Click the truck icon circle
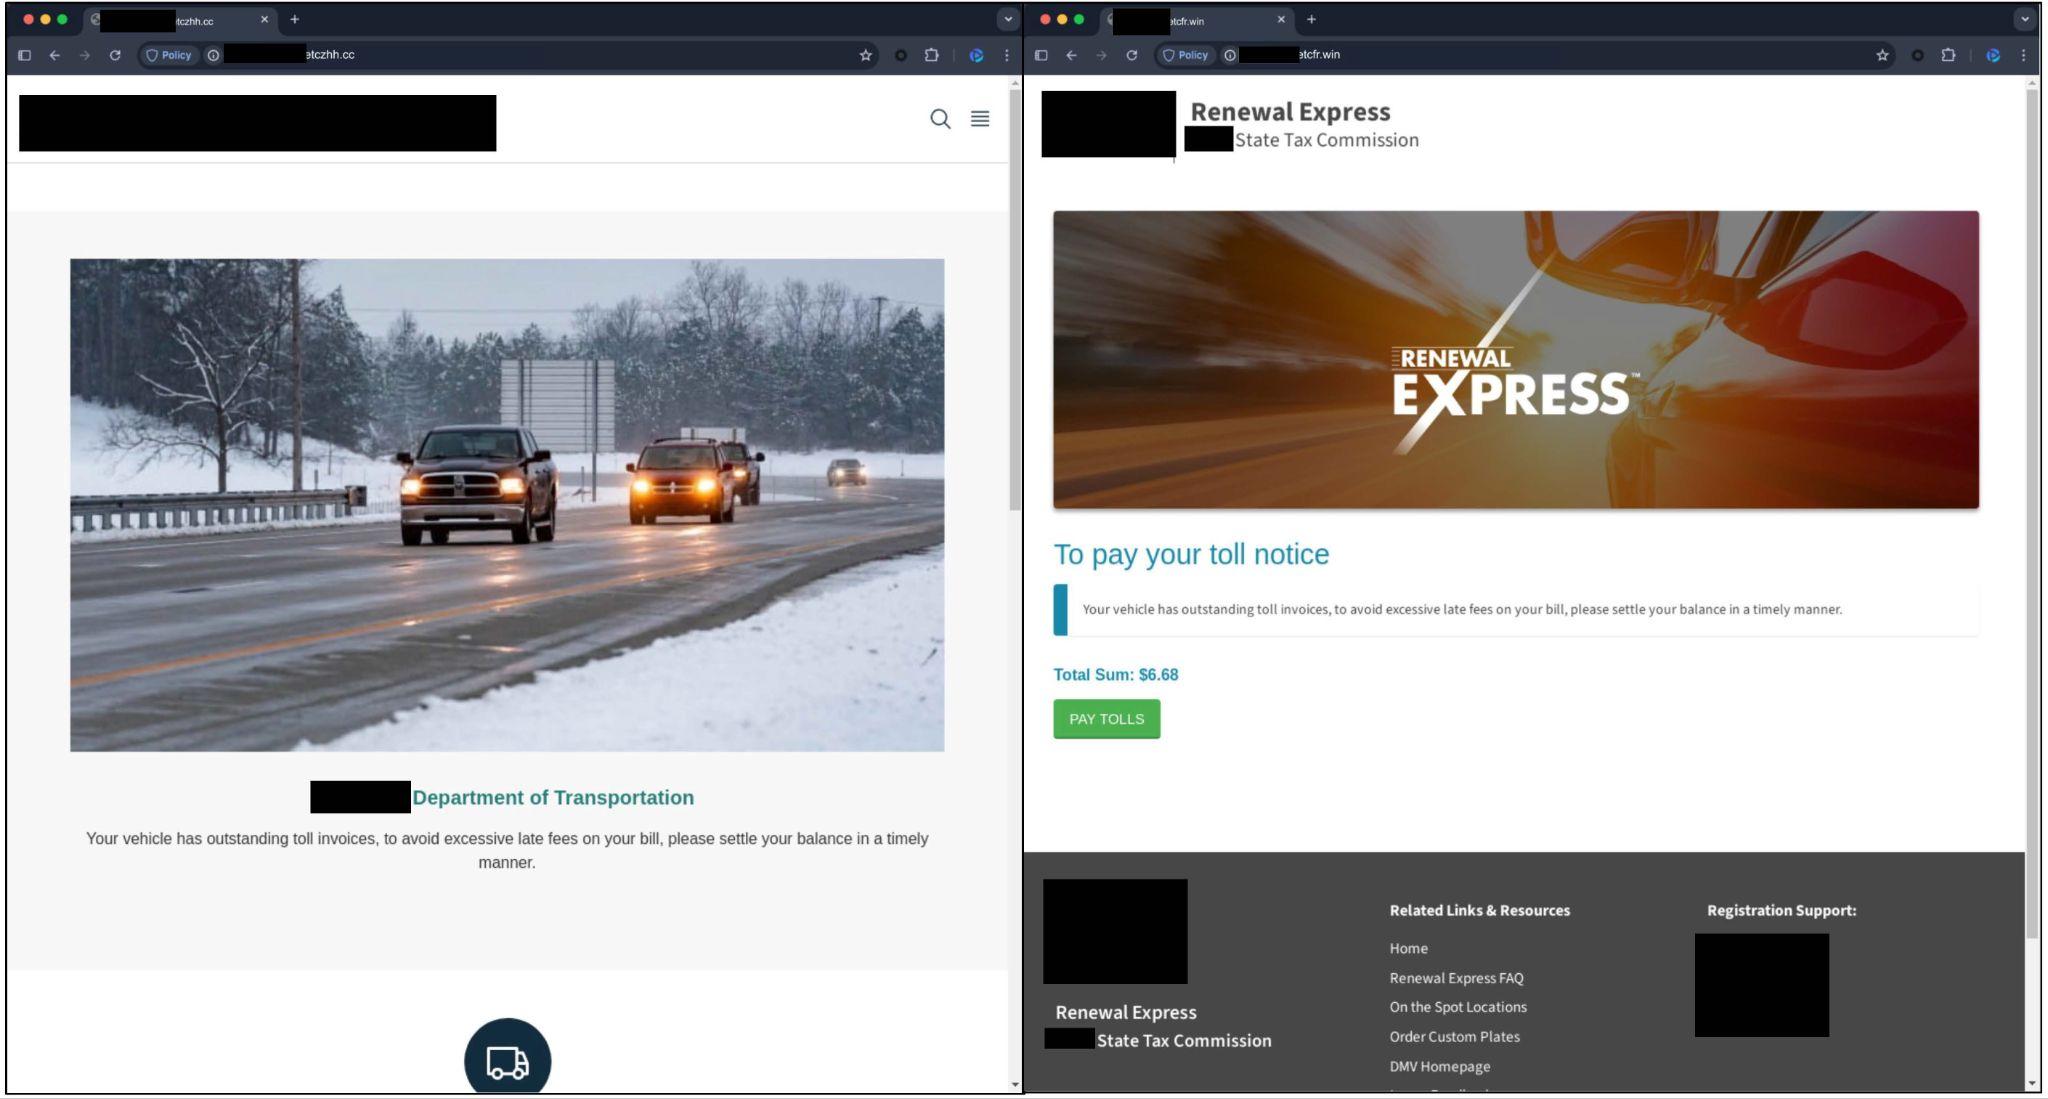 [x=507, y=1060]
